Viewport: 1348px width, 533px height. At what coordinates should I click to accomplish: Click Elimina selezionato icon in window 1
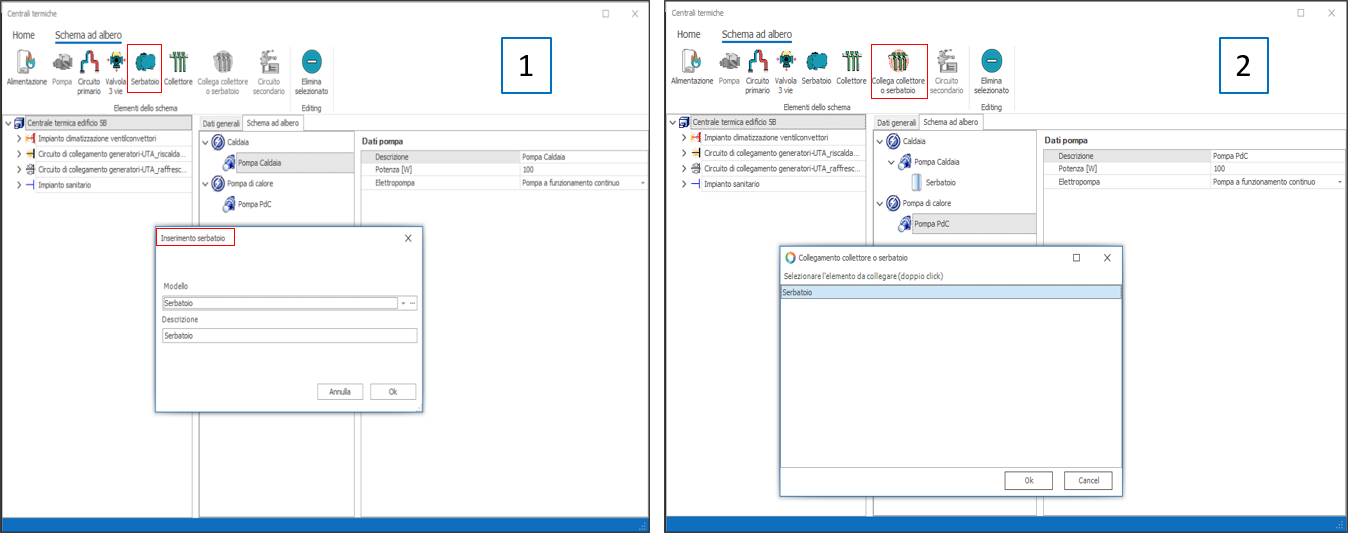pos(312,70)
